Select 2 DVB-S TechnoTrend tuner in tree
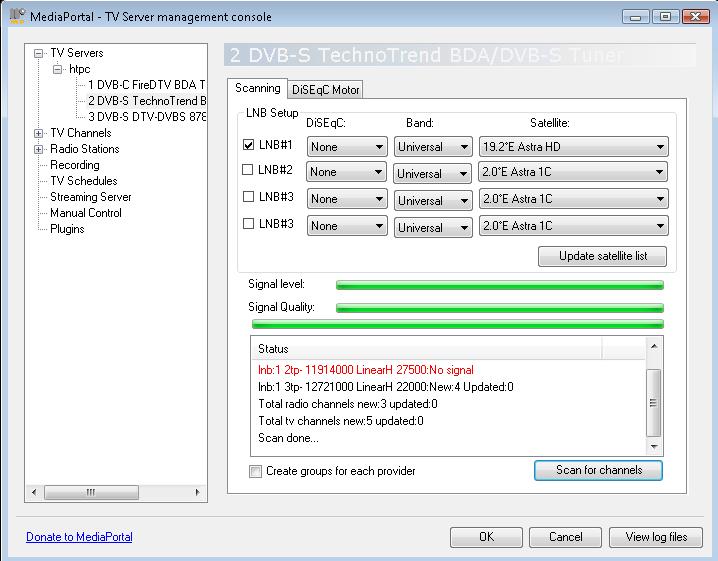Viewport: 718px width, 561px height. 147,101
